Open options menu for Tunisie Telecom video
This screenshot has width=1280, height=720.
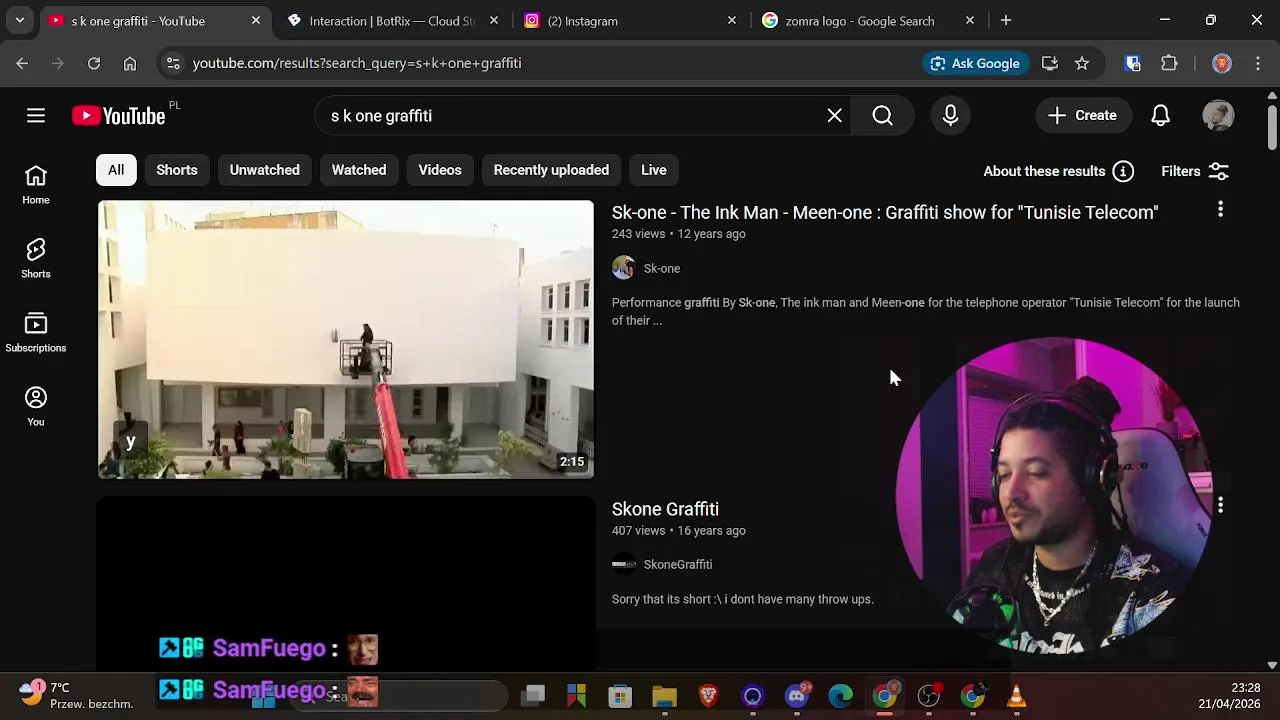(1220, 209)
